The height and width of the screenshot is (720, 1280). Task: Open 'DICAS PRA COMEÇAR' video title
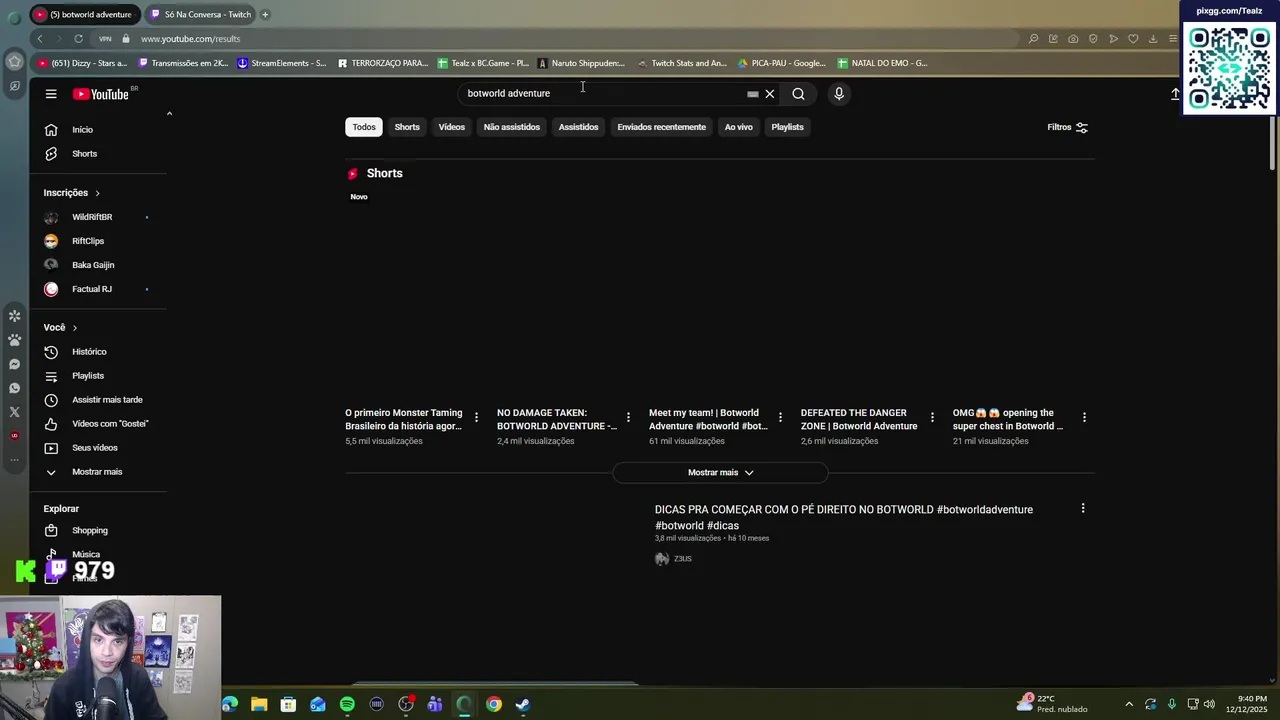(844, 517)
